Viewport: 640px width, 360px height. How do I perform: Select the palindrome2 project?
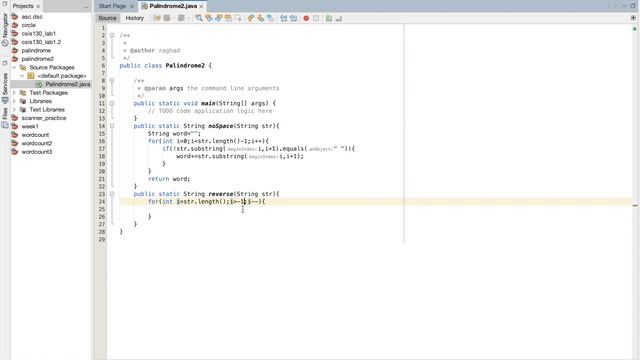[x=38, y=59]
